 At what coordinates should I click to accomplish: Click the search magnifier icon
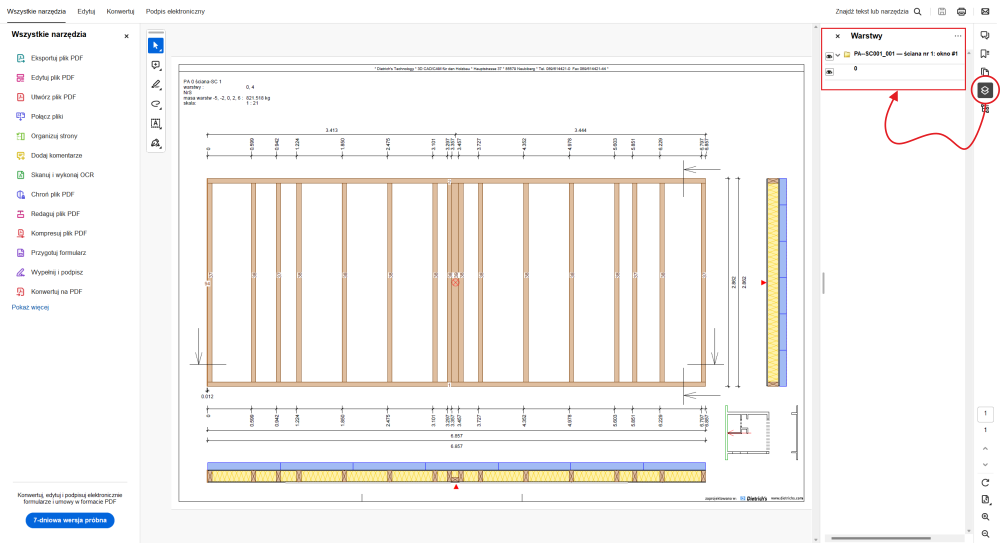point(918,11)
